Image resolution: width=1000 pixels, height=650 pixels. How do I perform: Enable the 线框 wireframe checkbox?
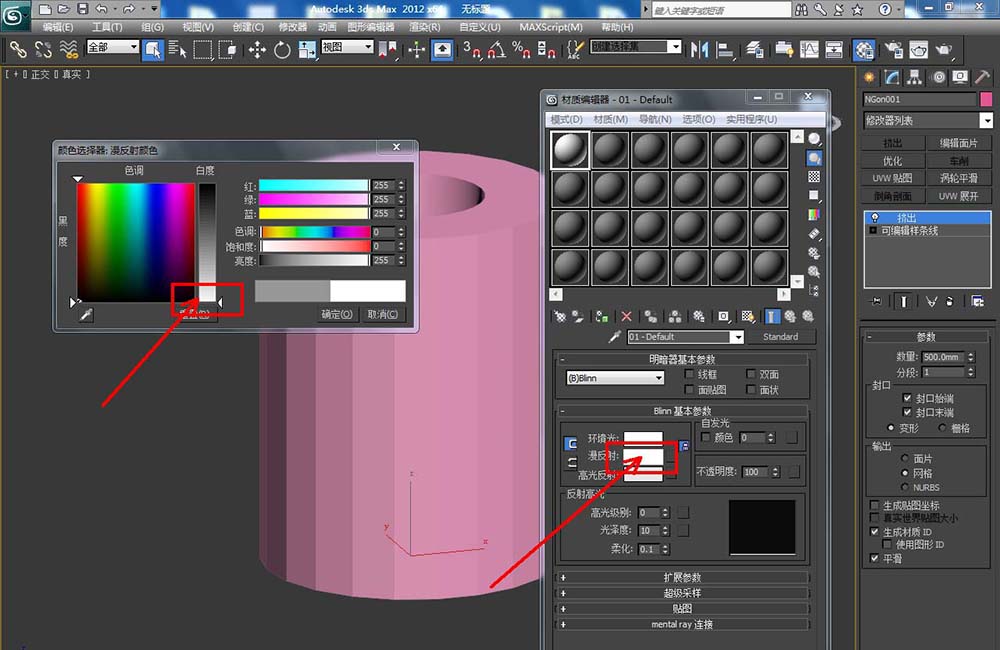coord(689,374)
